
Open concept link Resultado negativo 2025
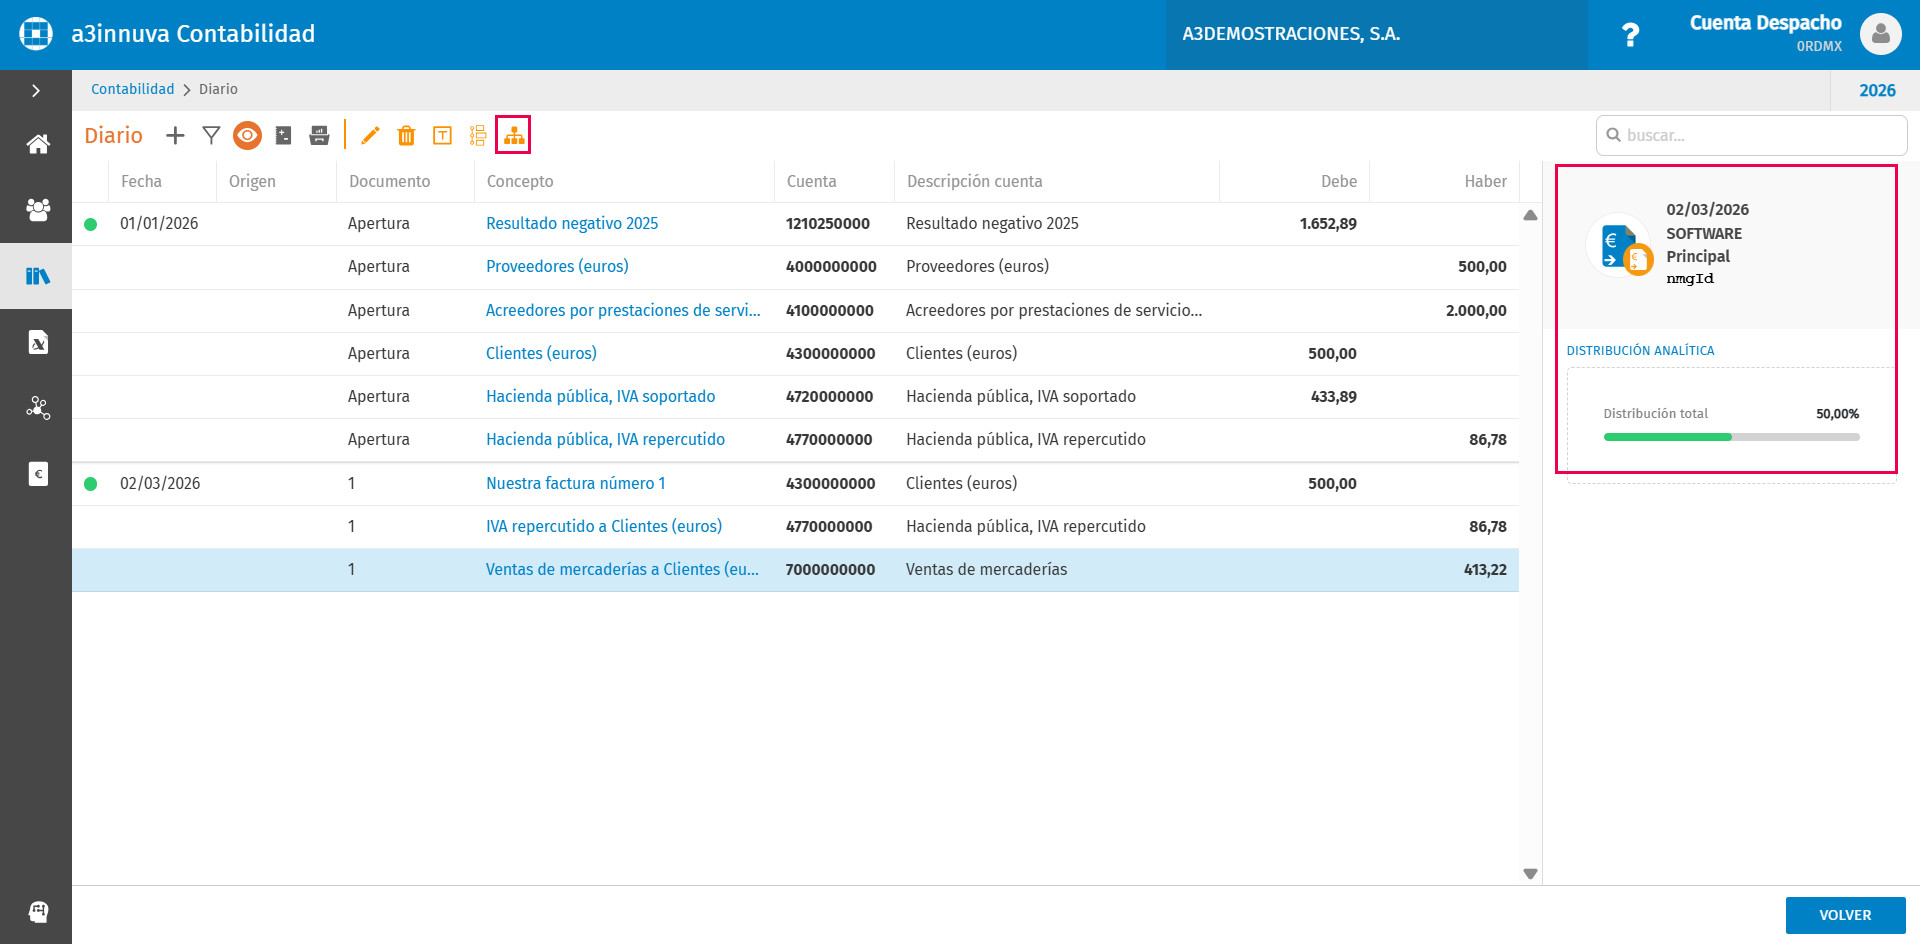pos(572,223)
